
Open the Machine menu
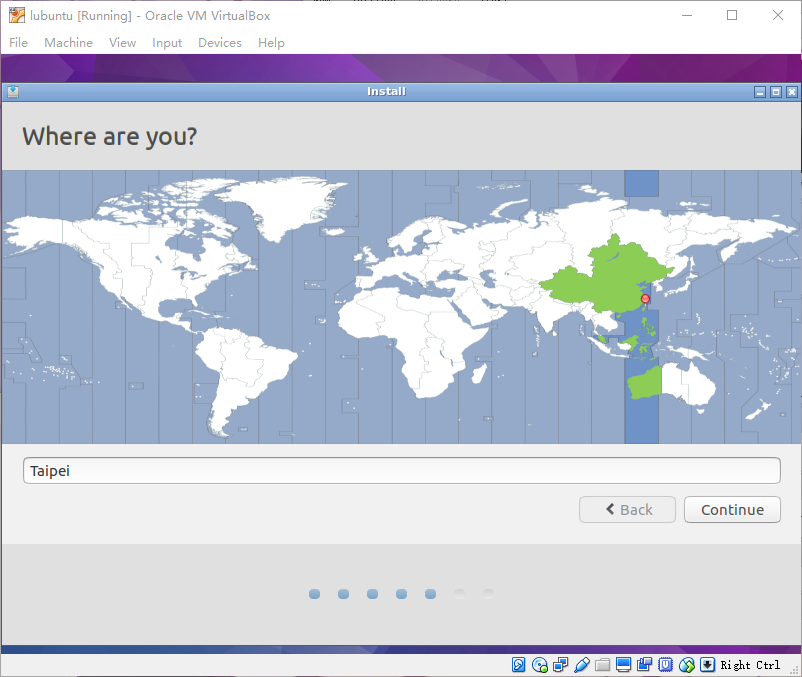click(68, 43)
